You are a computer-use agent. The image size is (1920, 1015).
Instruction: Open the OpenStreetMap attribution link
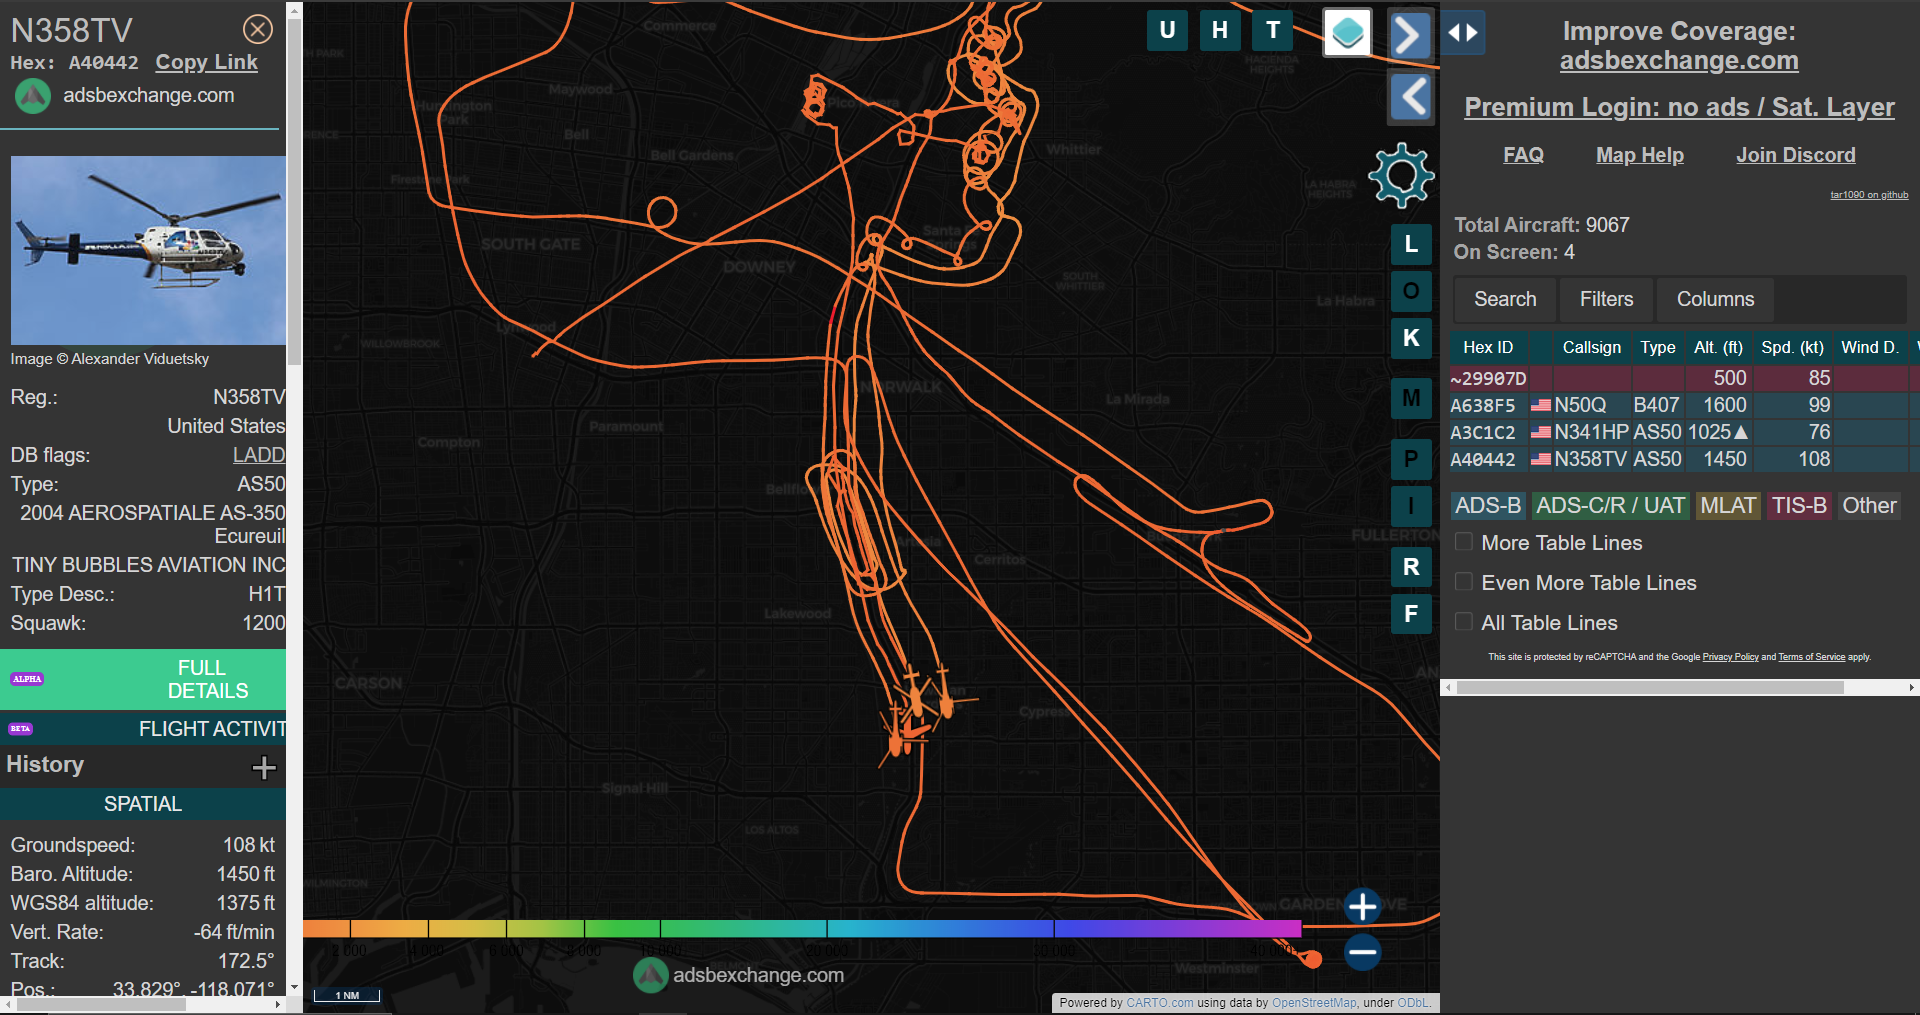point(1314,1003)
